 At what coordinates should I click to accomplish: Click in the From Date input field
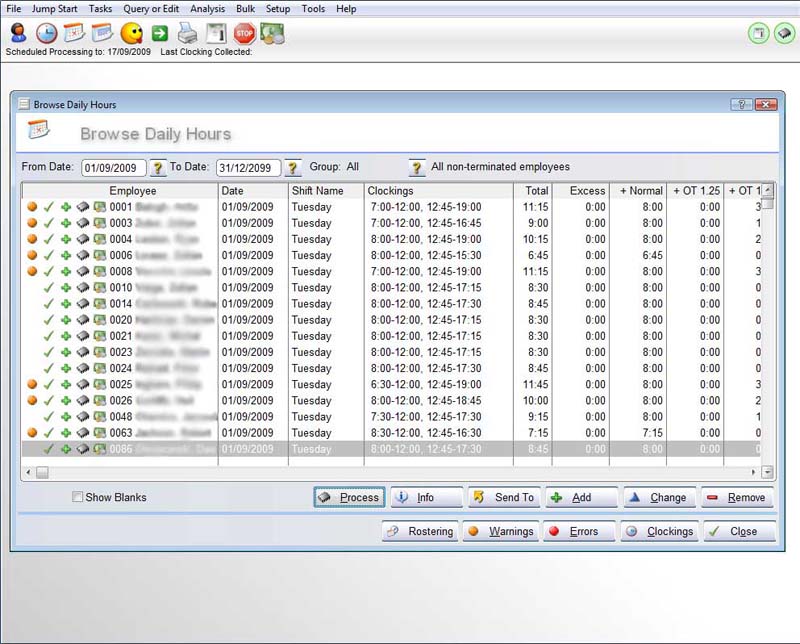112,168
